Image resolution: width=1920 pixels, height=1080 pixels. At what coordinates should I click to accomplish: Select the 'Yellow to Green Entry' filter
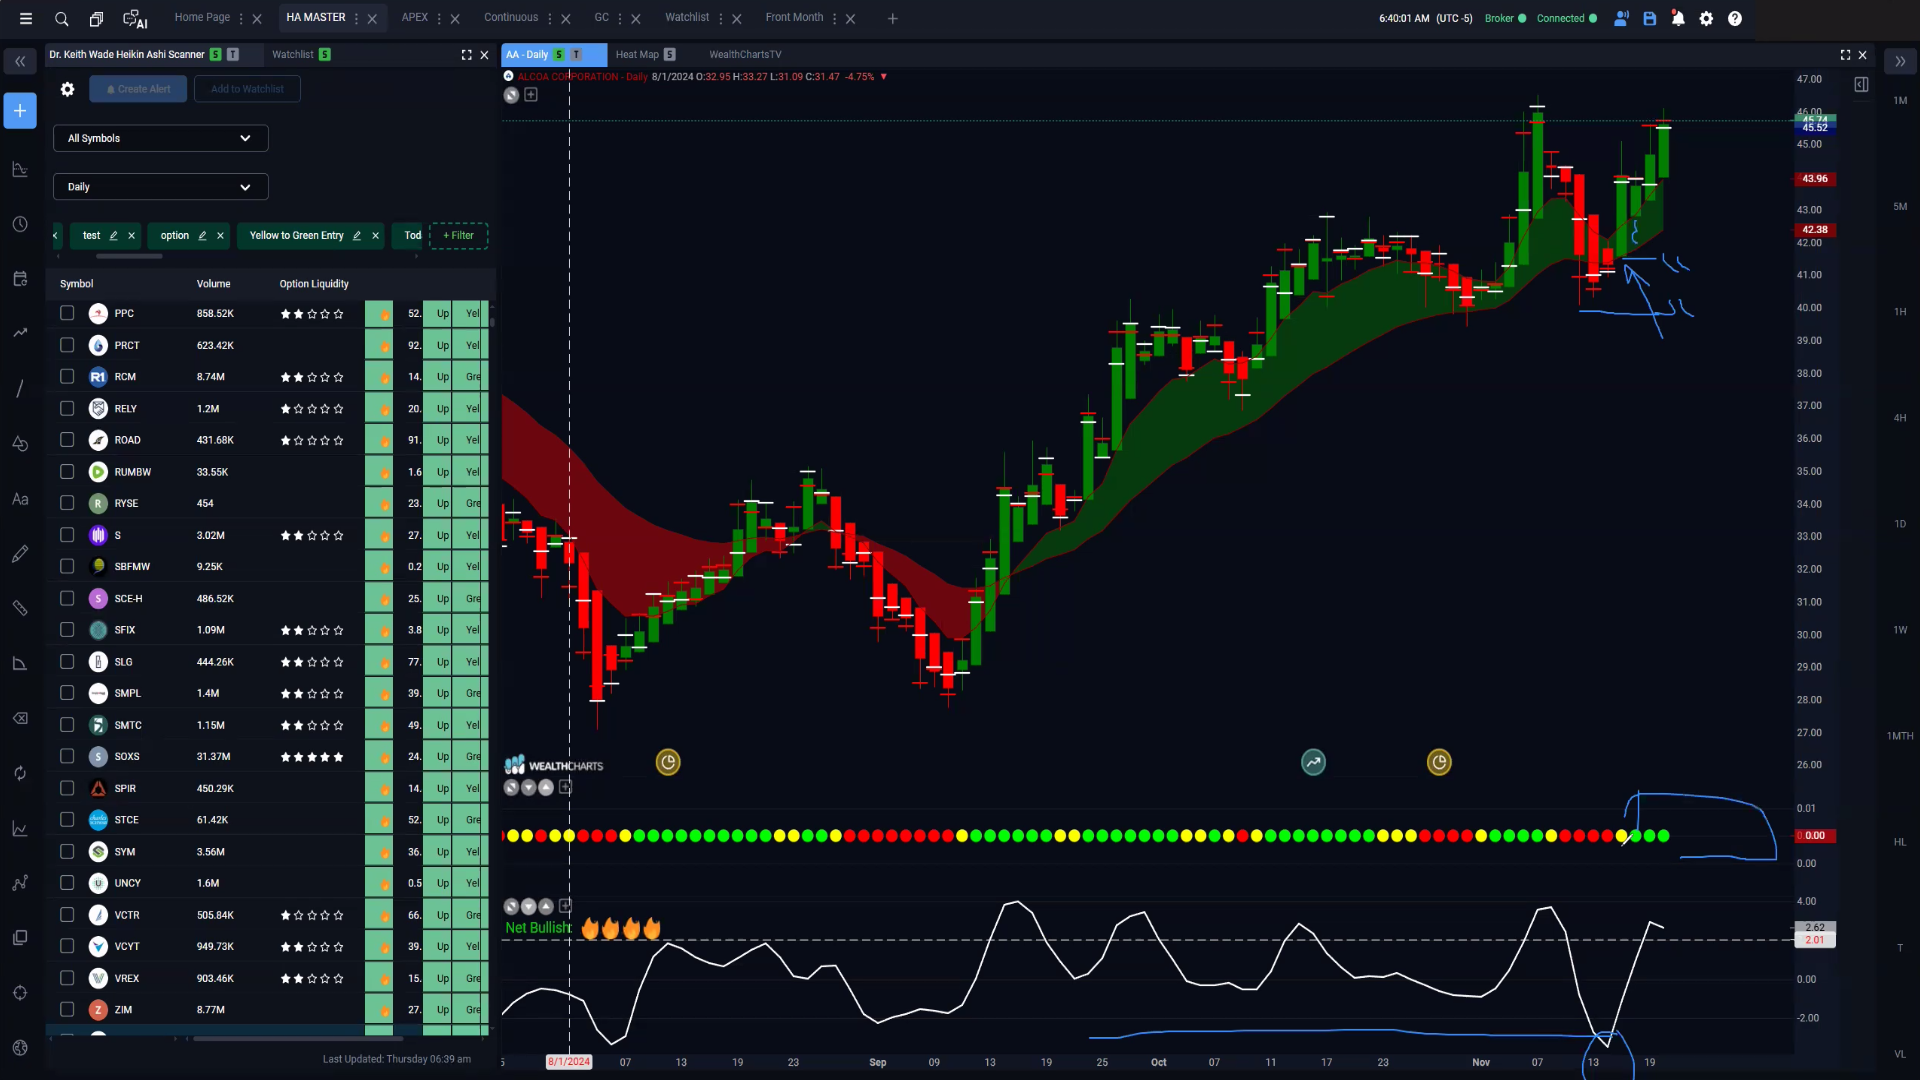pos(296,236)
